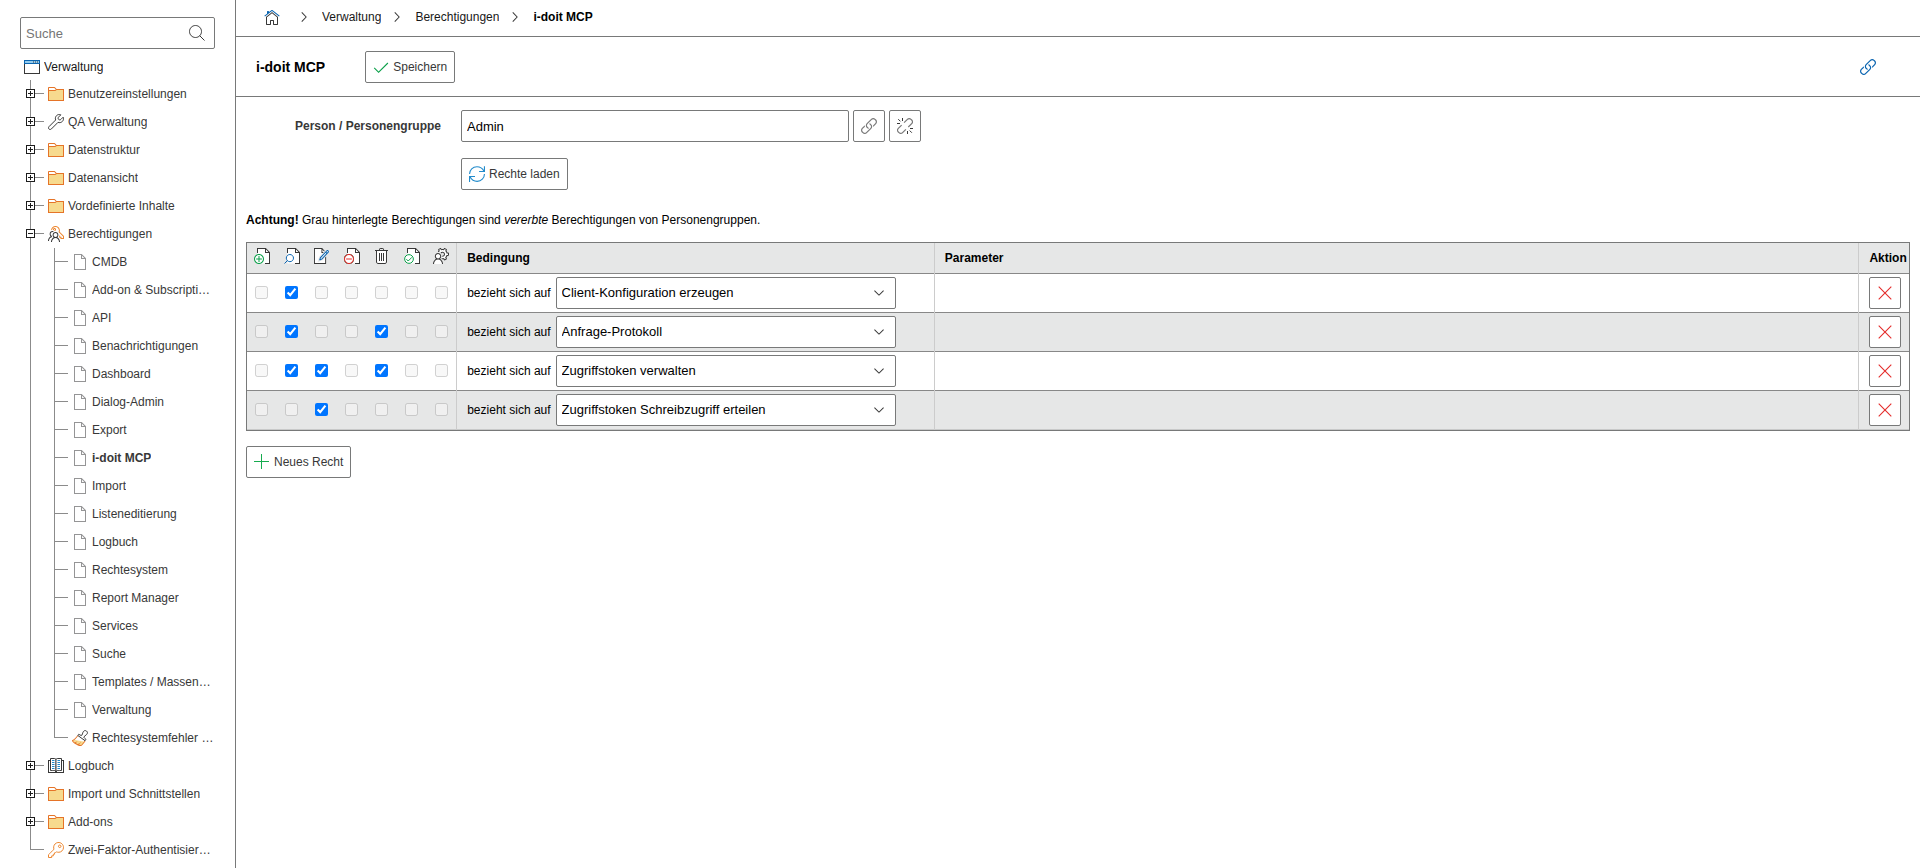Select Dashboard under Berechtigungen
This screenshot has width=1920, height=868.
(121, 374)
